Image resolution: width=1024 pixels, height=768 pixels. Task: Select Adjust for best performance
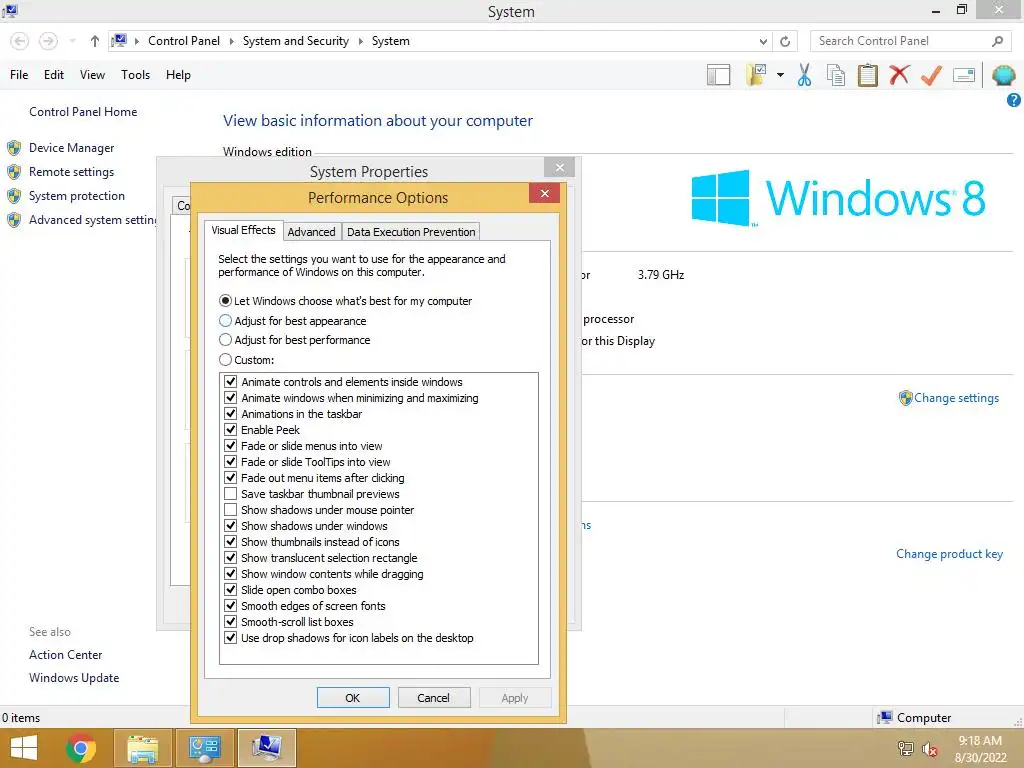coord(225,340)
